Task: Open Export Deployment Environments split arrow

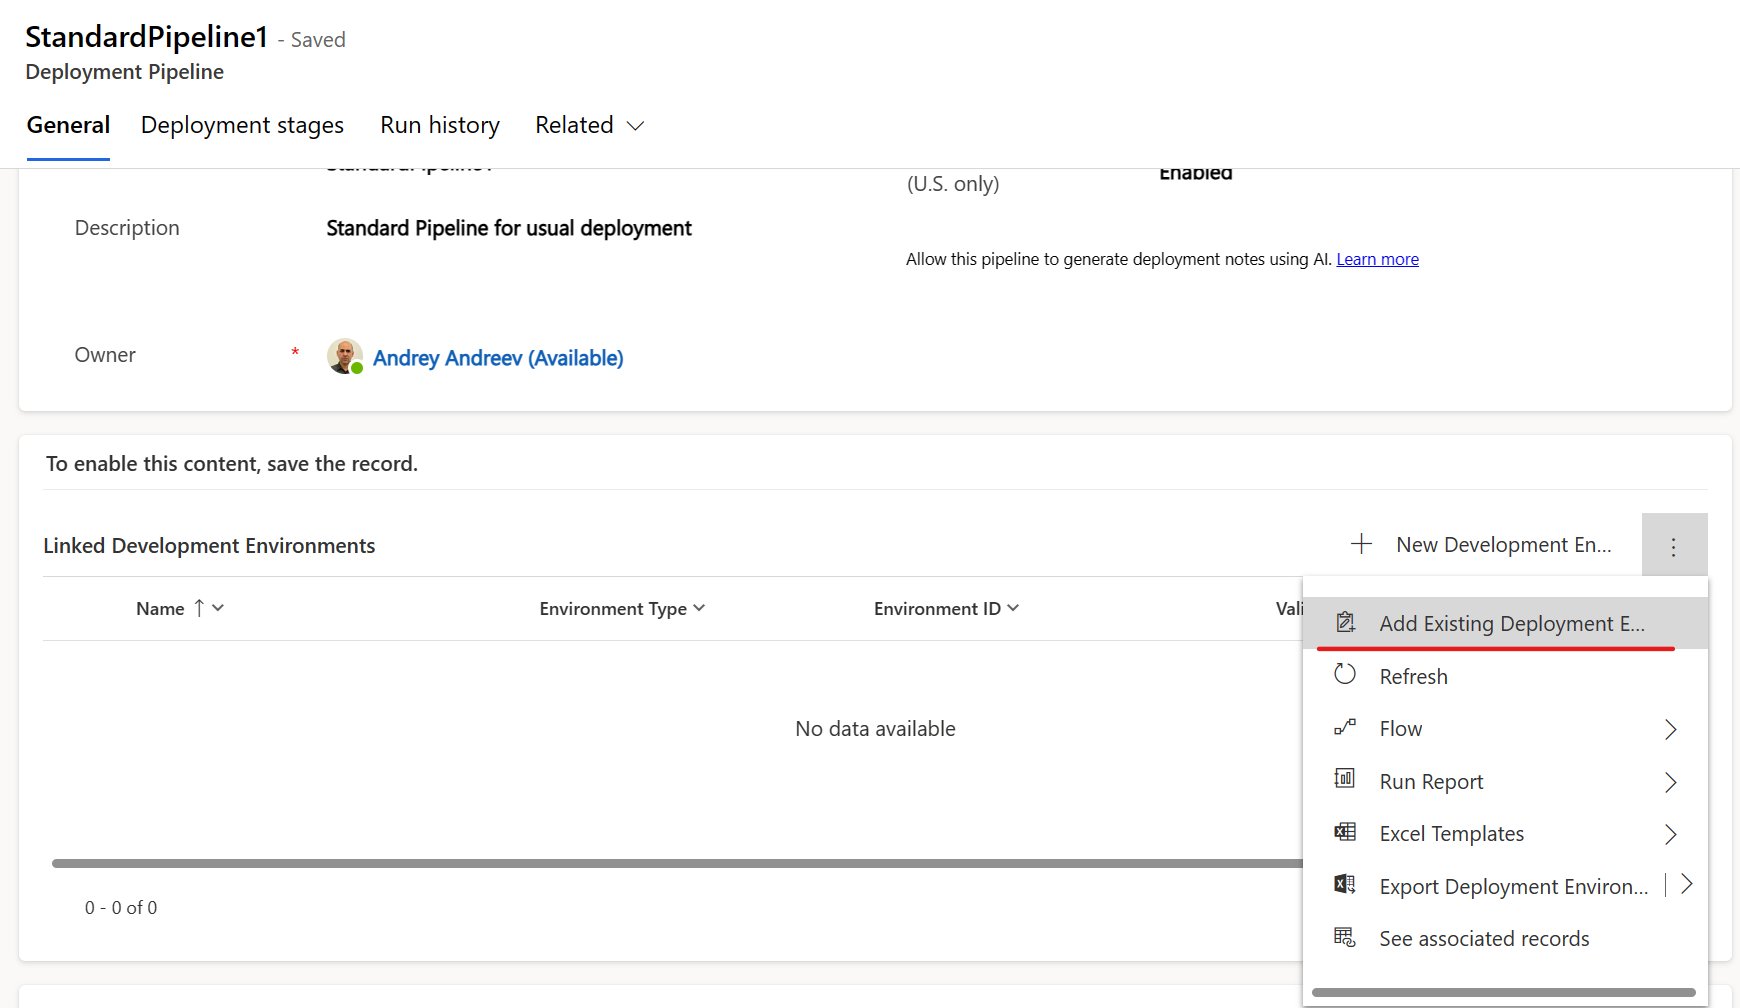Action: coord(1687,885)
